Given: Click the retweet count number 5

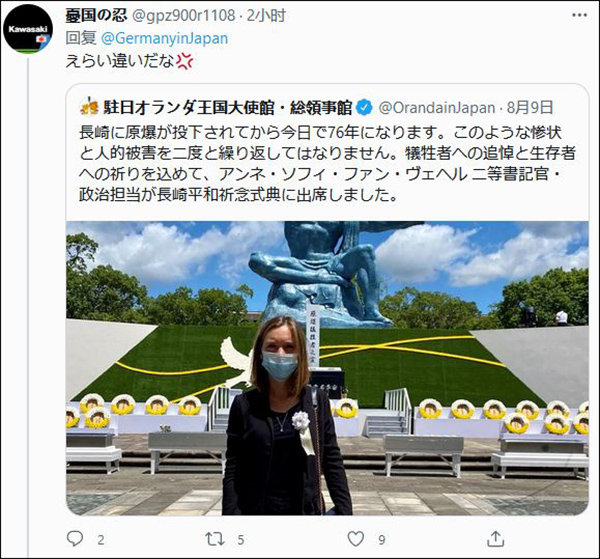Looking at the screenshot, I should [x=241, y=540].
